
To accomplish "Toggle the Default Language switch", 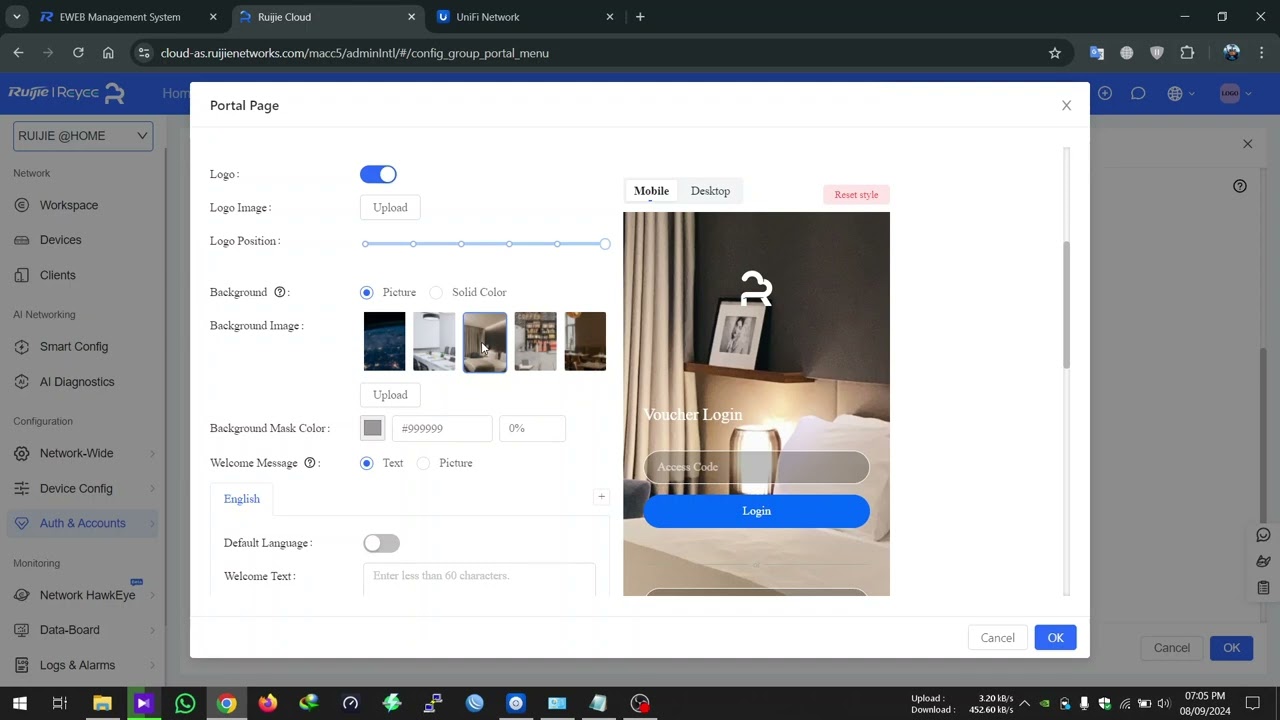I will [381, 543].
